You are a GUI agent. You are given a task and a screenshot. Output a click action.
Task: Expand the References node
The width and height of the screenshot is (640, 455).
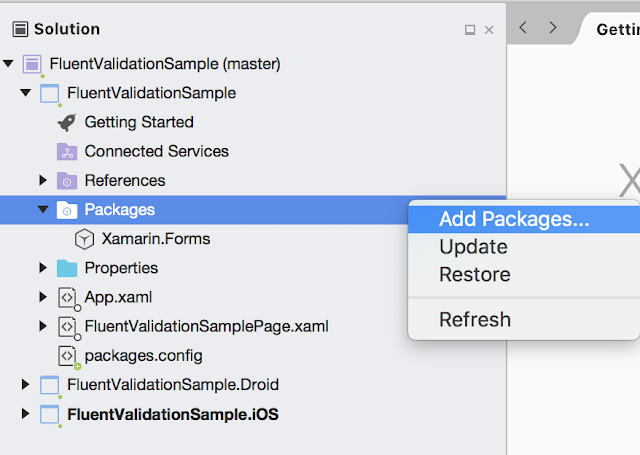(x=43, y=180)
